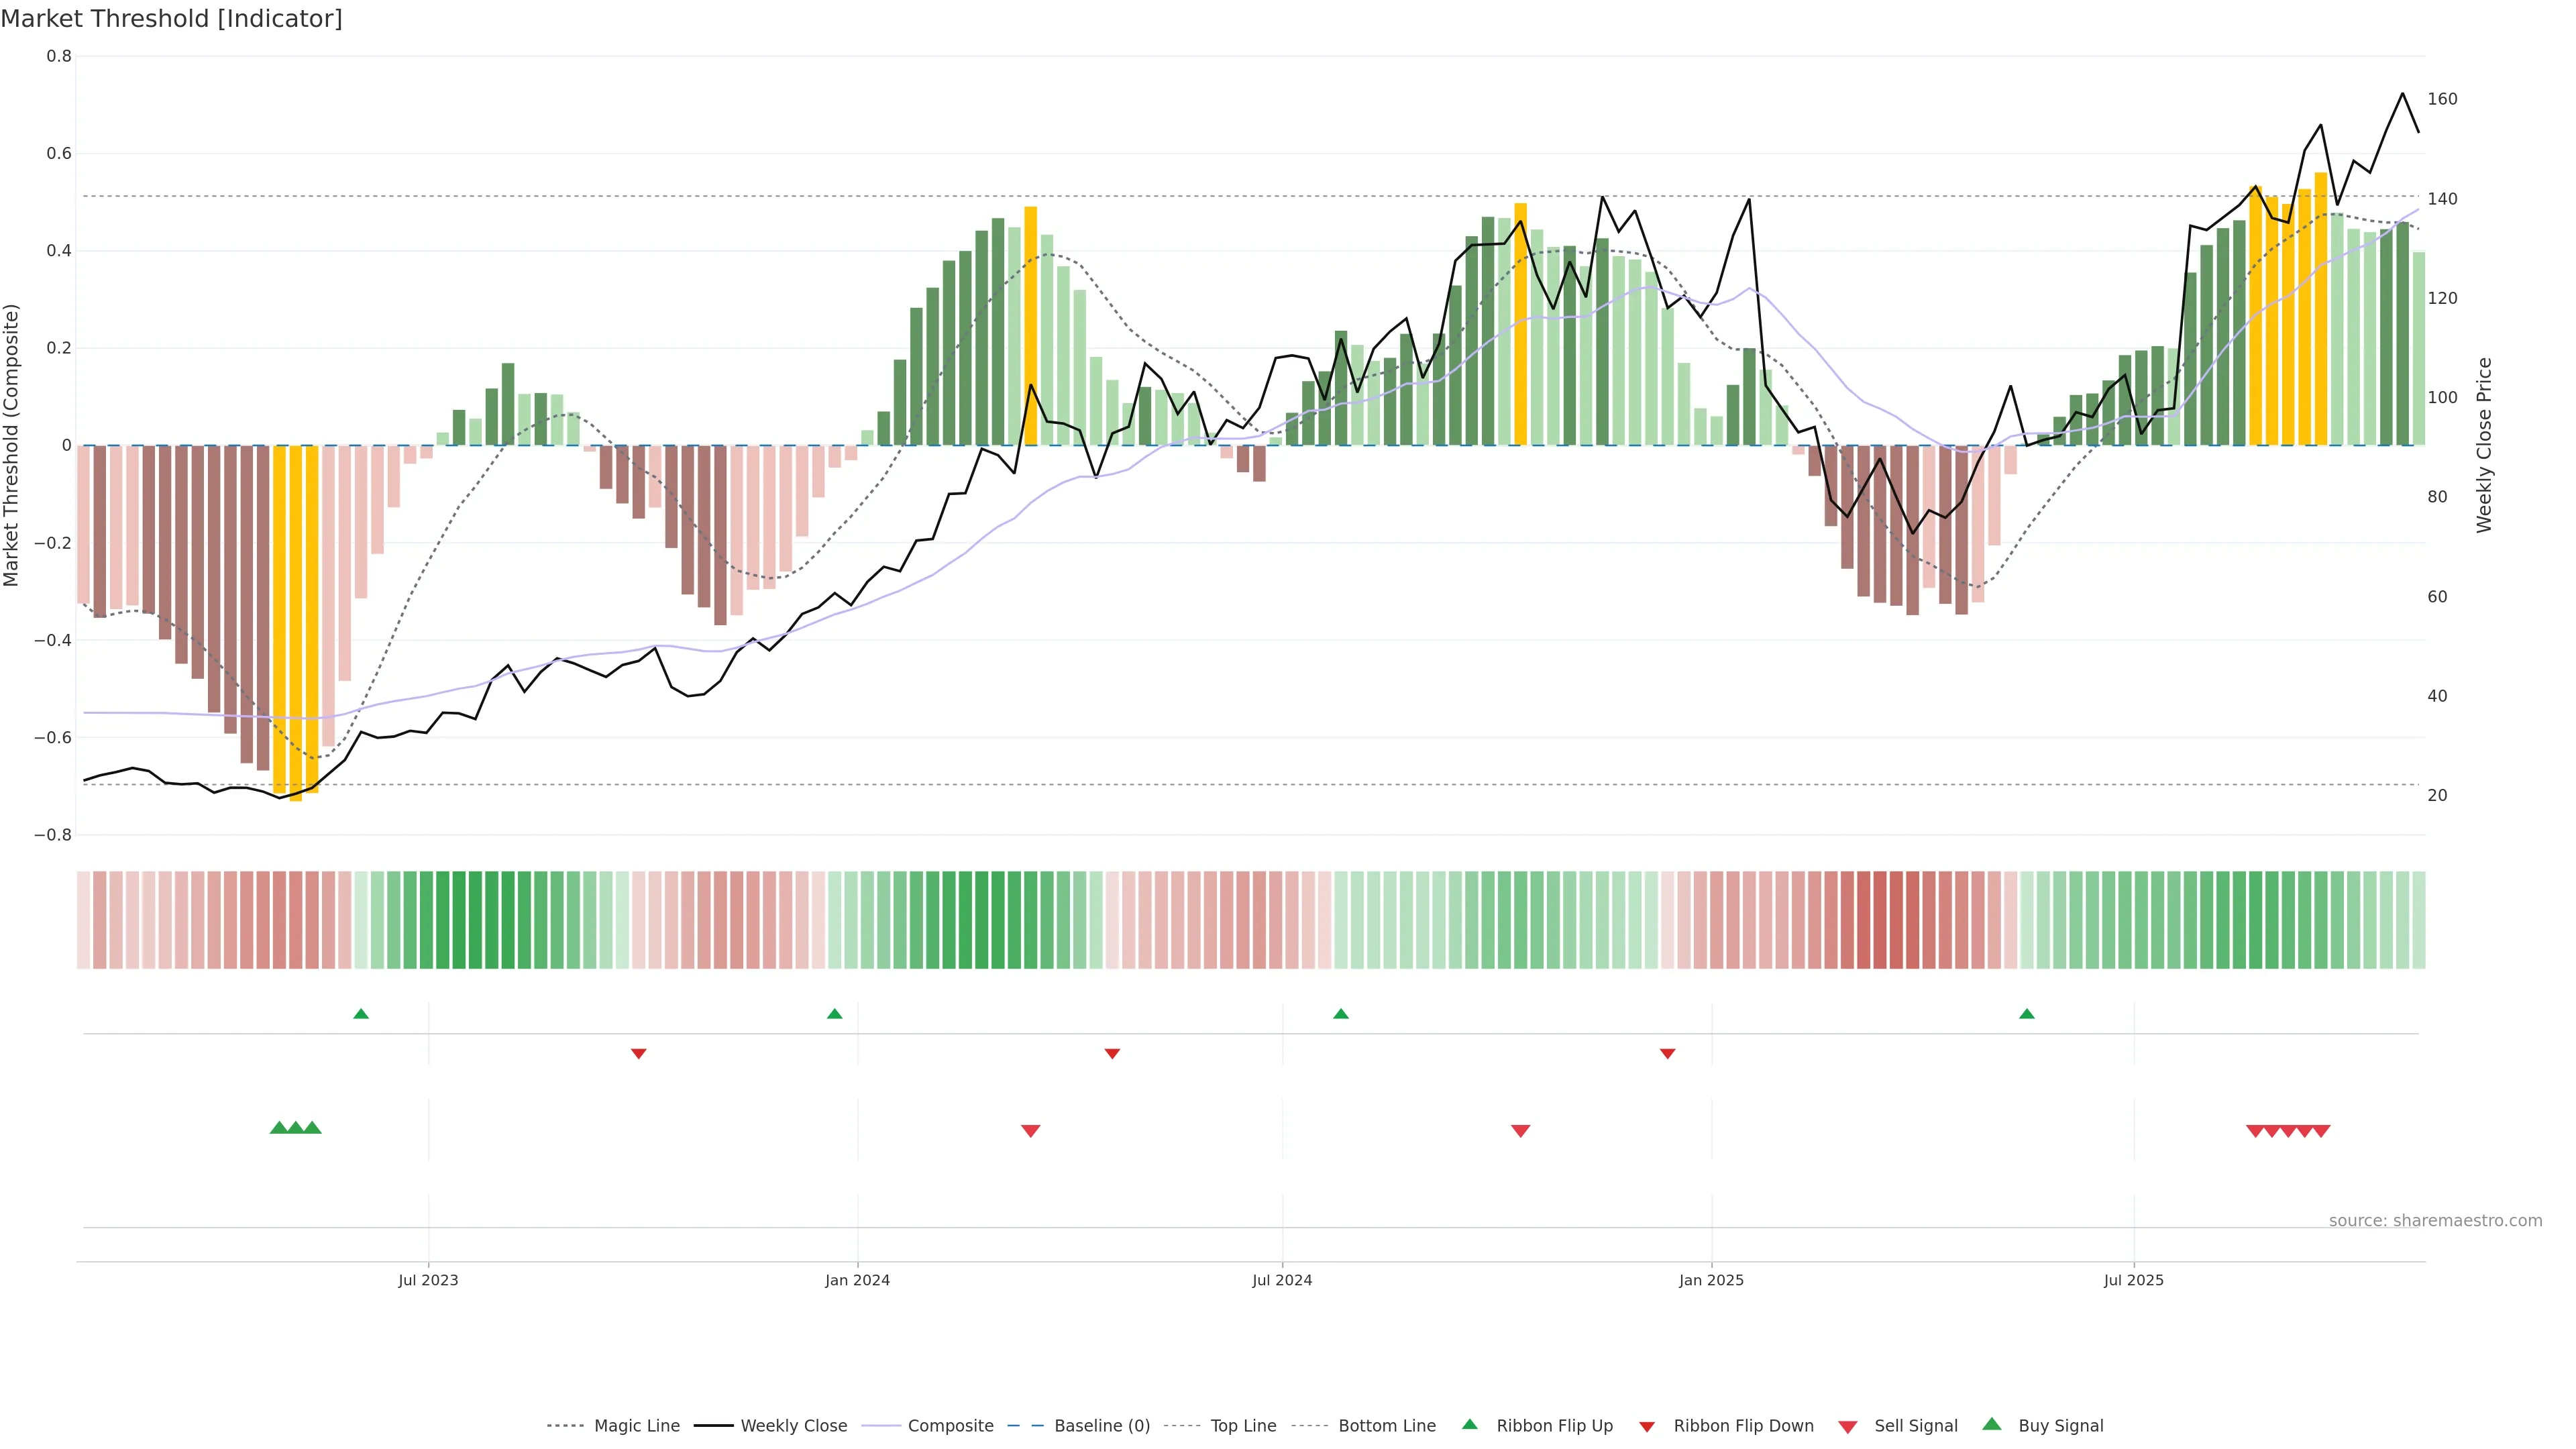The width and height of the screenshot is (2576, 1449).
Task: Click the Buy Signal legend marker icon
Action: coord(1992,1424)
